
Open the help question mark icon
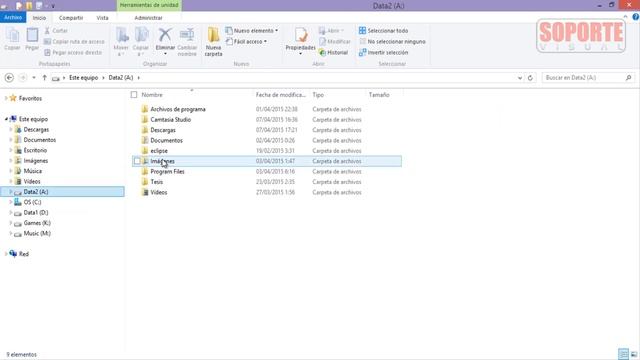(636, 17)
